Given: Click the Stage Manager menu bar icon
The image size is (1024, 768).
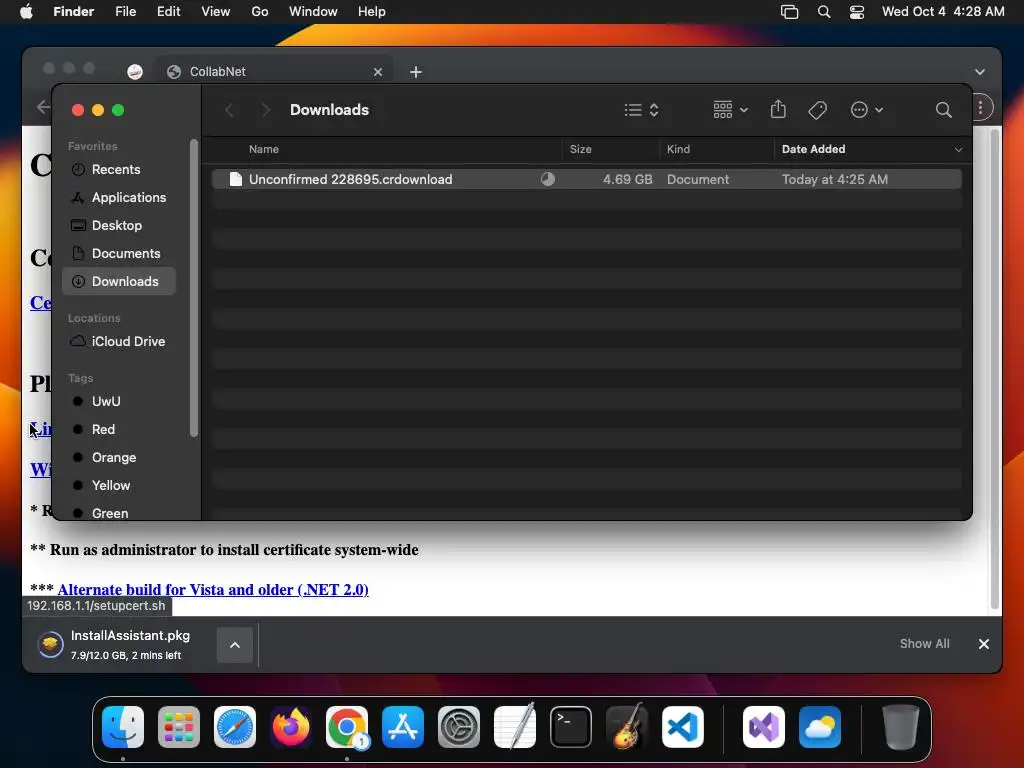Looking at the screenshot, I should click(790, 12).
